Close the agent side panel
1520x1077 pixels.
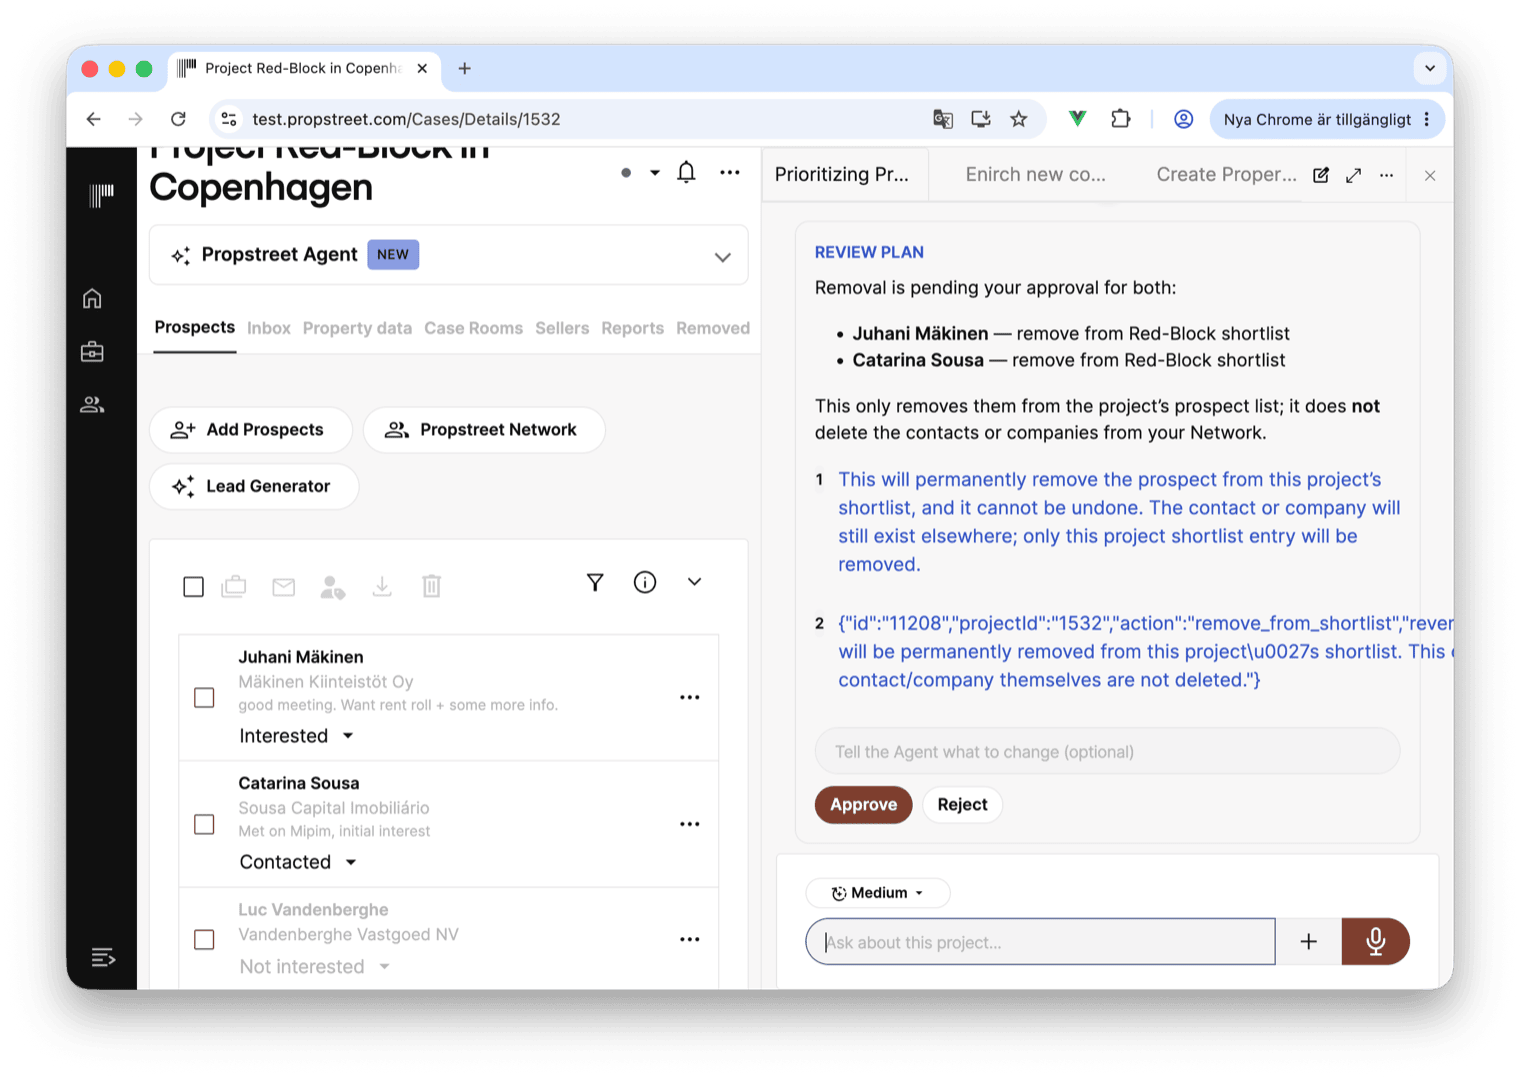click(x=1430, y=175)
